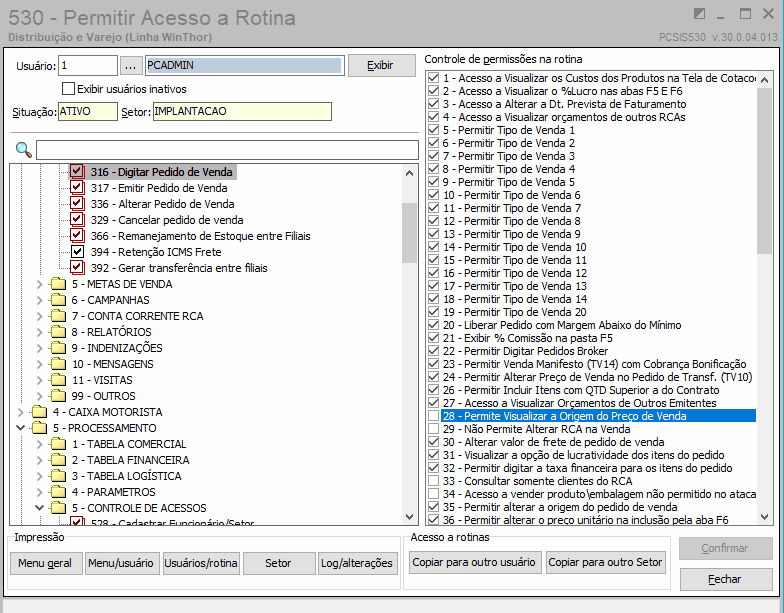Expand the 5 - METAS DE VENDA node
Screen dimensions: 784x613
point(40,284)
